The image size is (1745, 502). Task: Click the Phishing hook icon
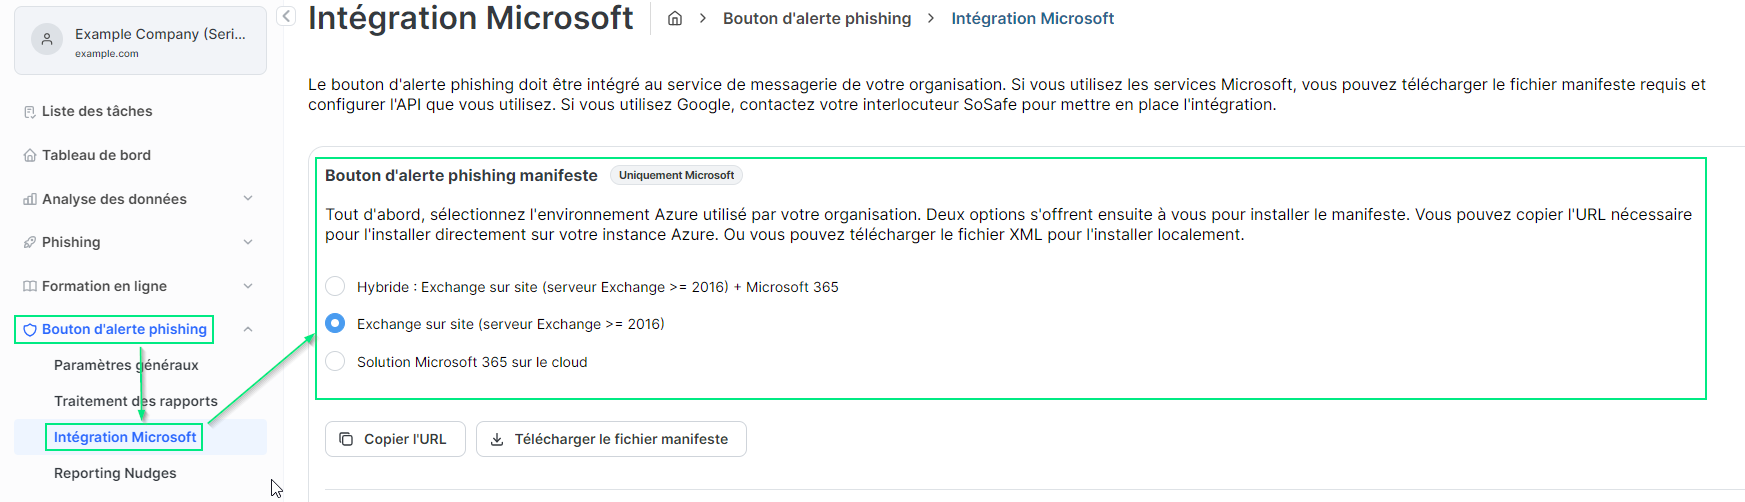[x=29, y=243]
